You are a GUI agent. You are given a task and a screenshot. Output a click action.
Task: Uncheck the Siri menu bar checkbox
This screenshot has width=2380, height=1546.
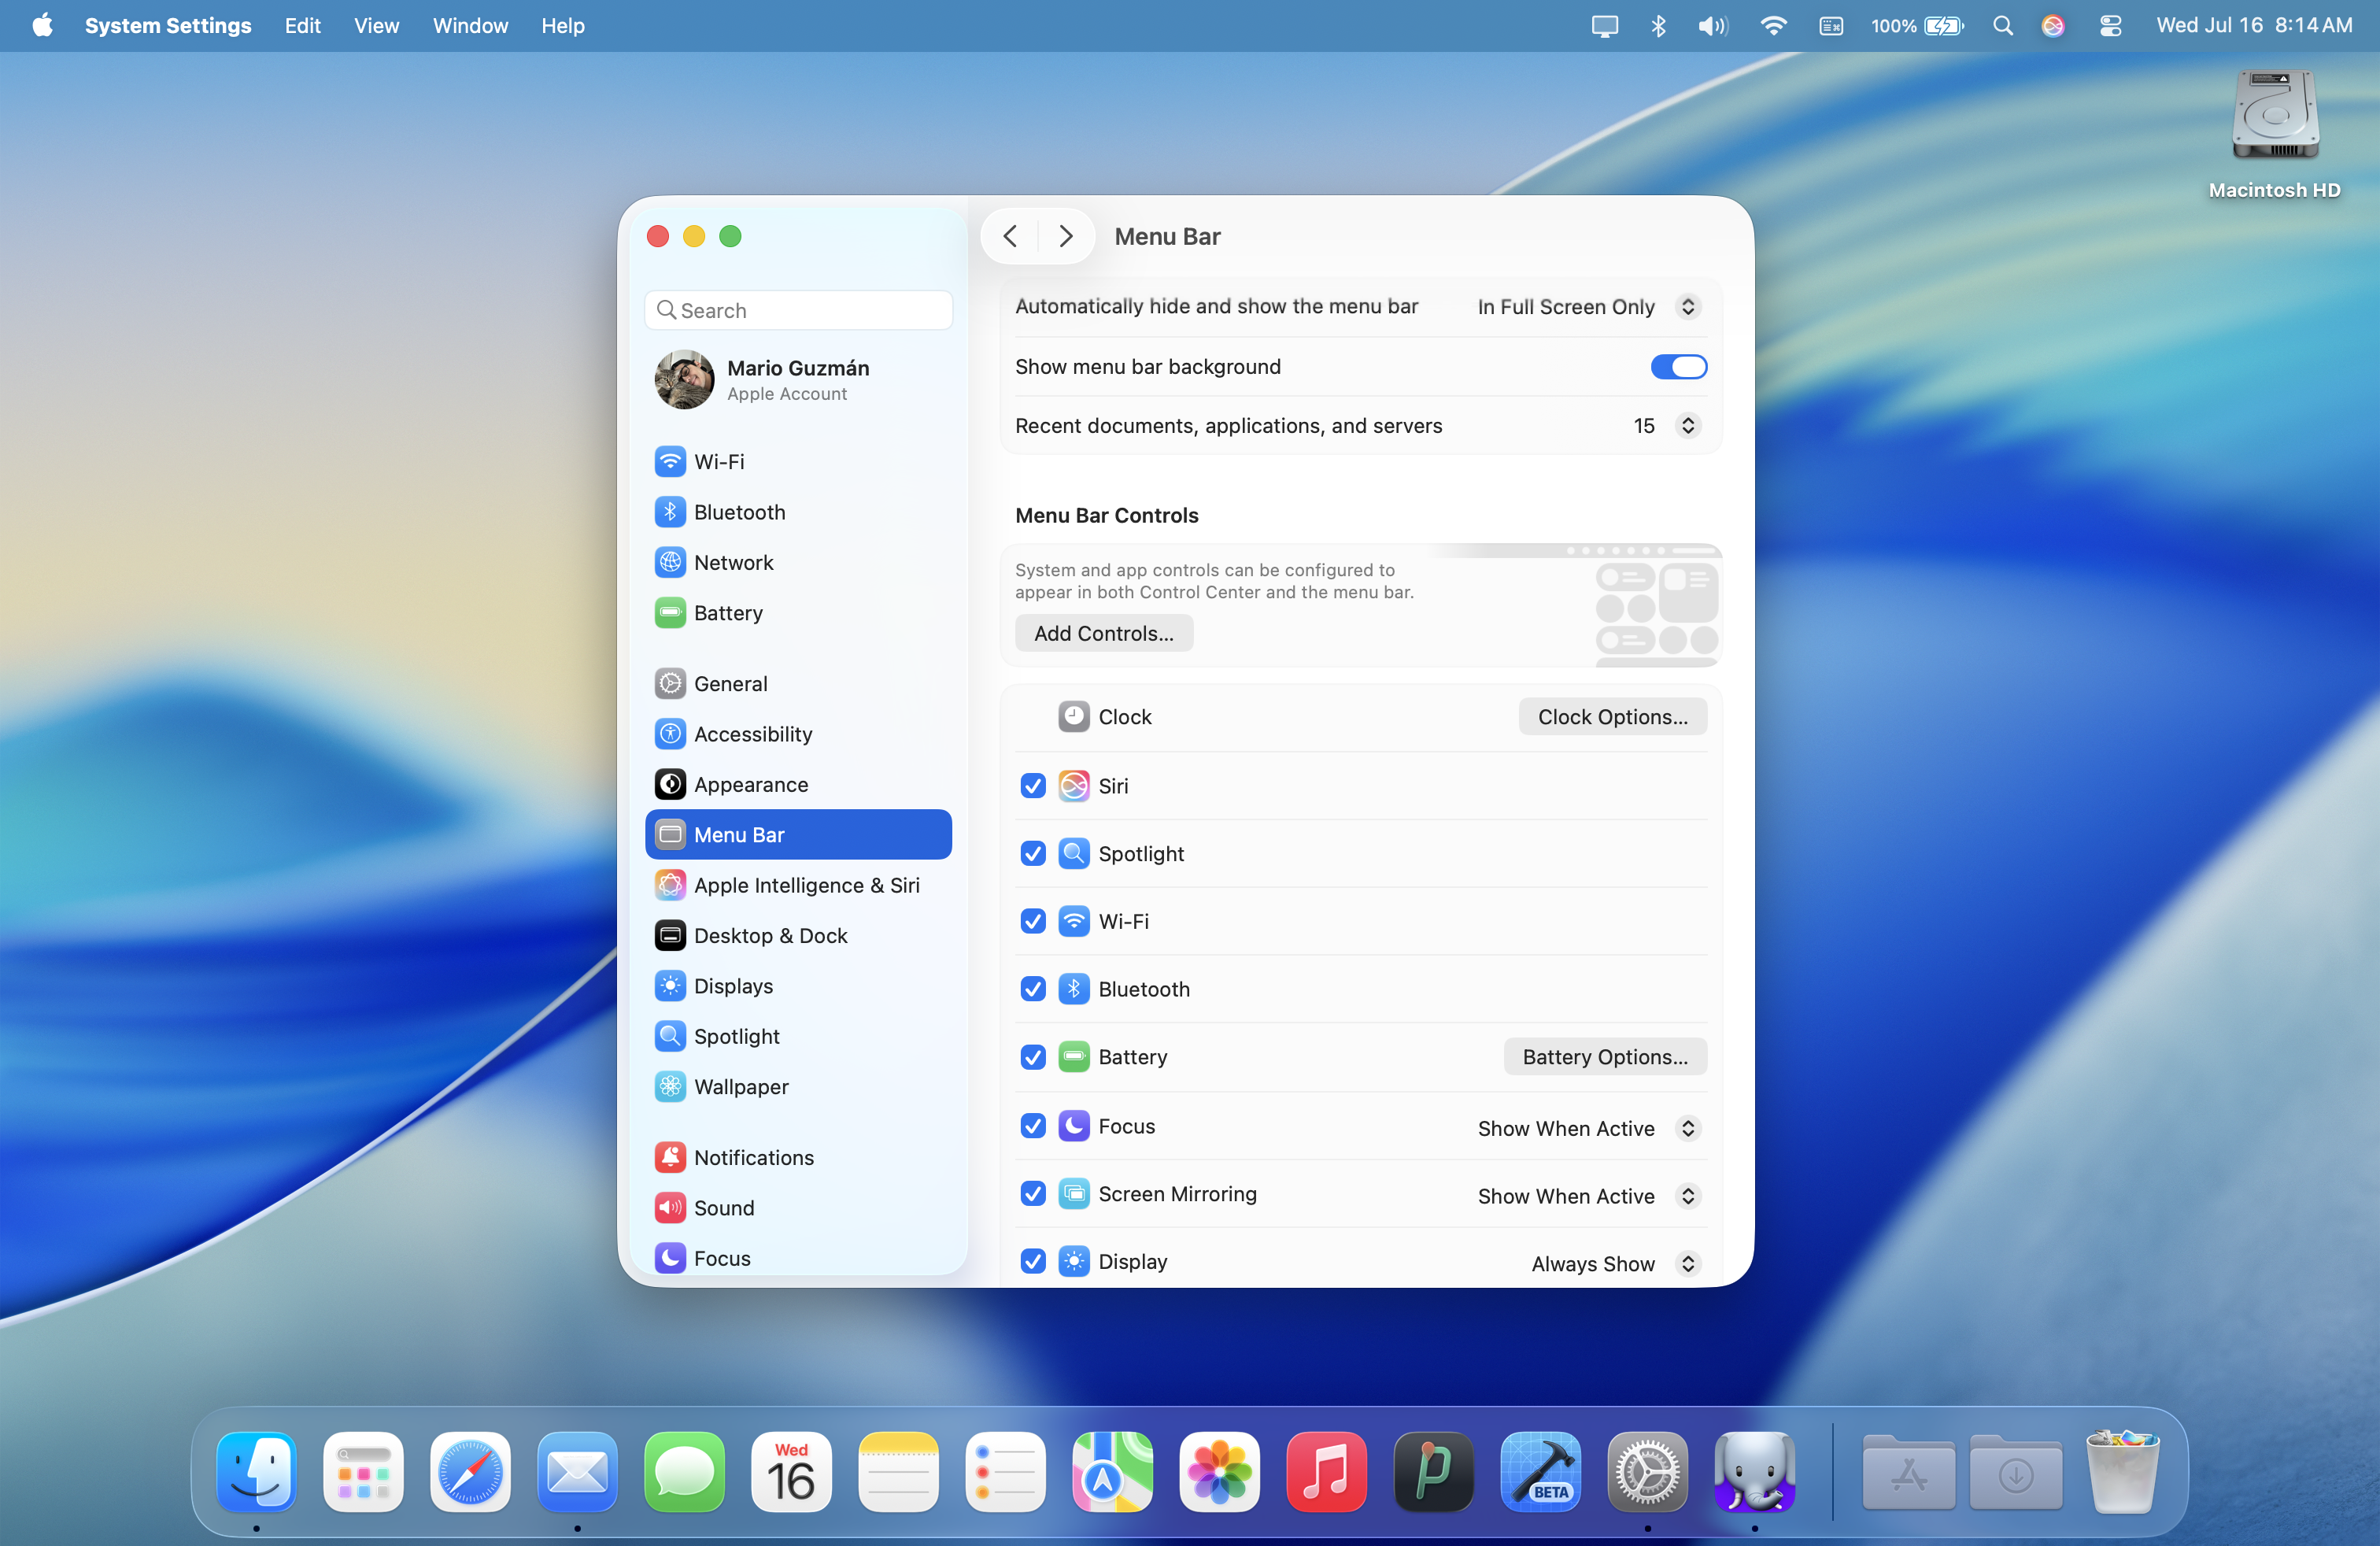[1033, 786]
